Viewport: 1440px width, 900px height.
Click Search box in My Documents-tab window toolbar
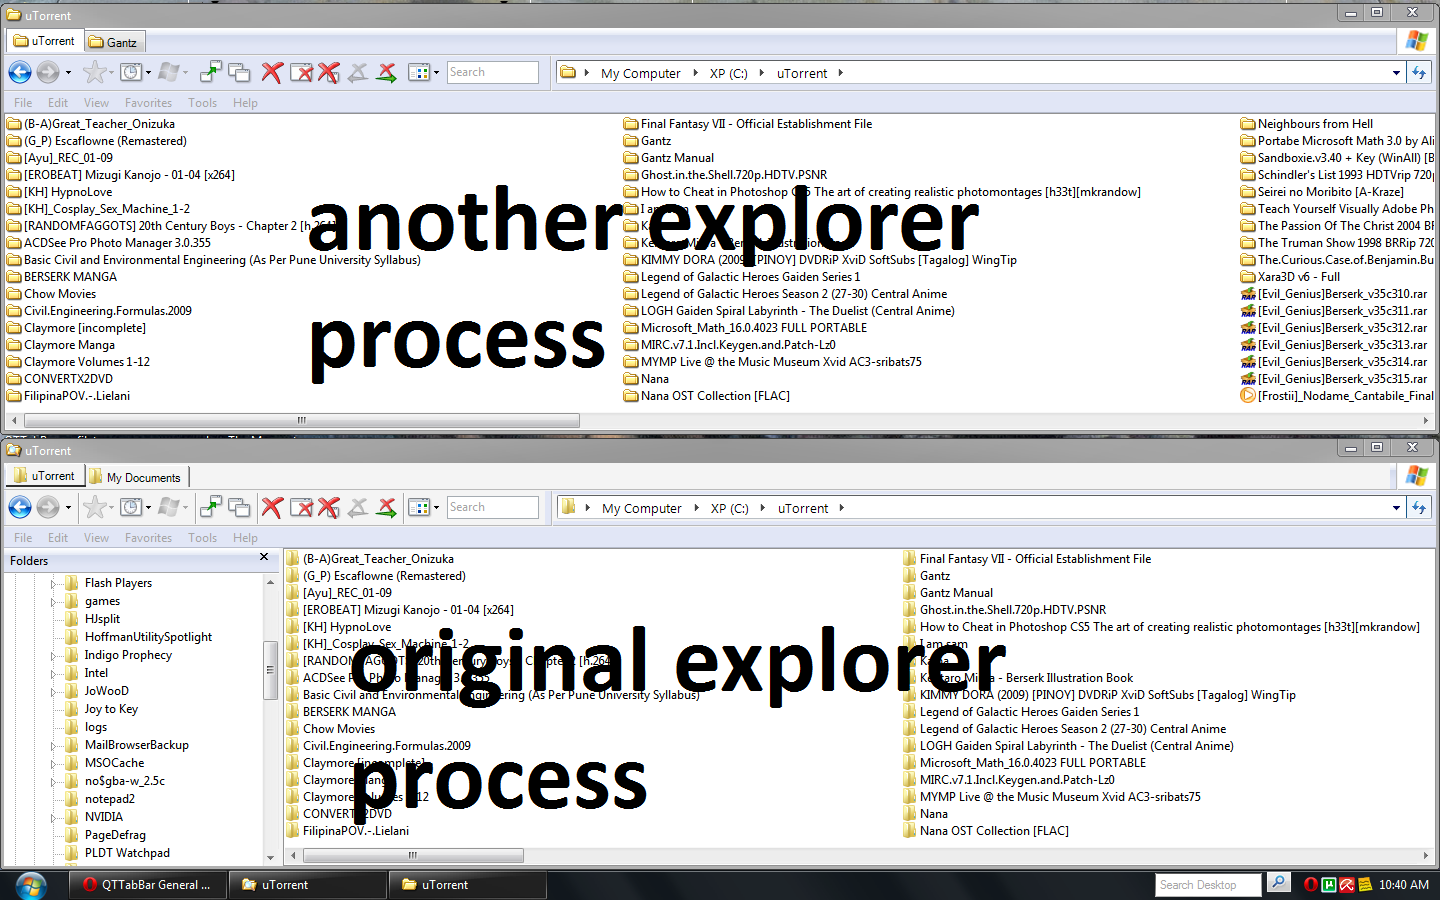(x=492, y=507)
